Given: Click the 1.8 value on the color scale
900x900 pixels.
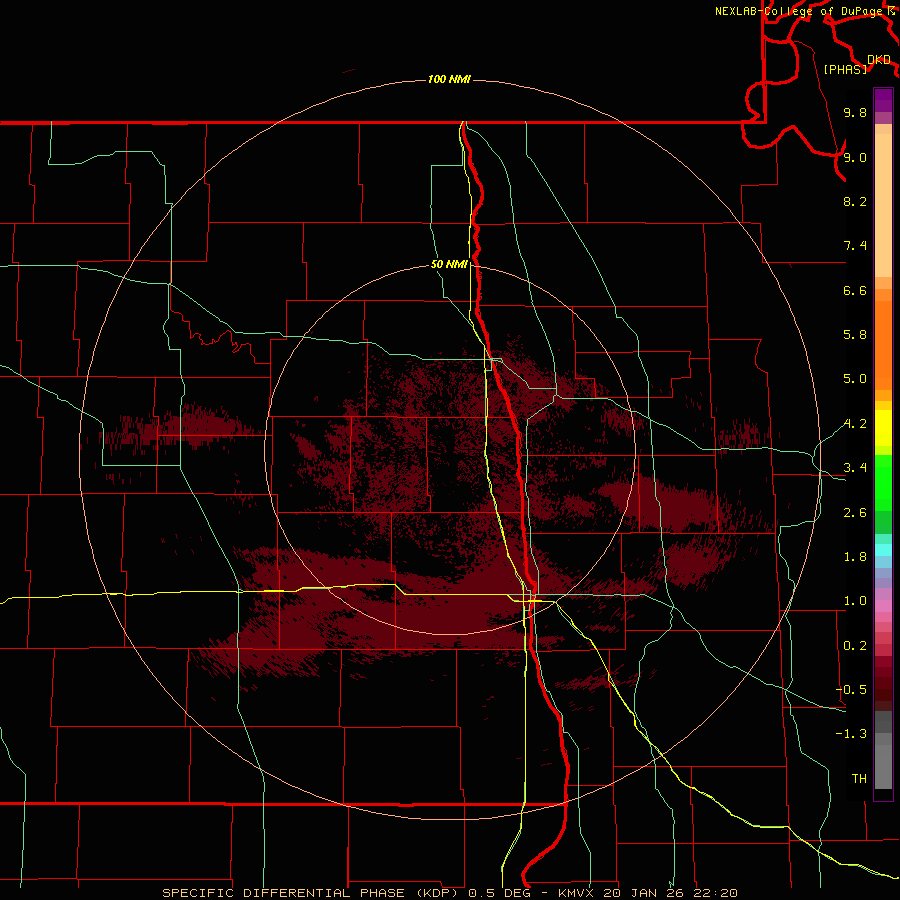Looking at the screenshot, I should (x=855, y=557).
